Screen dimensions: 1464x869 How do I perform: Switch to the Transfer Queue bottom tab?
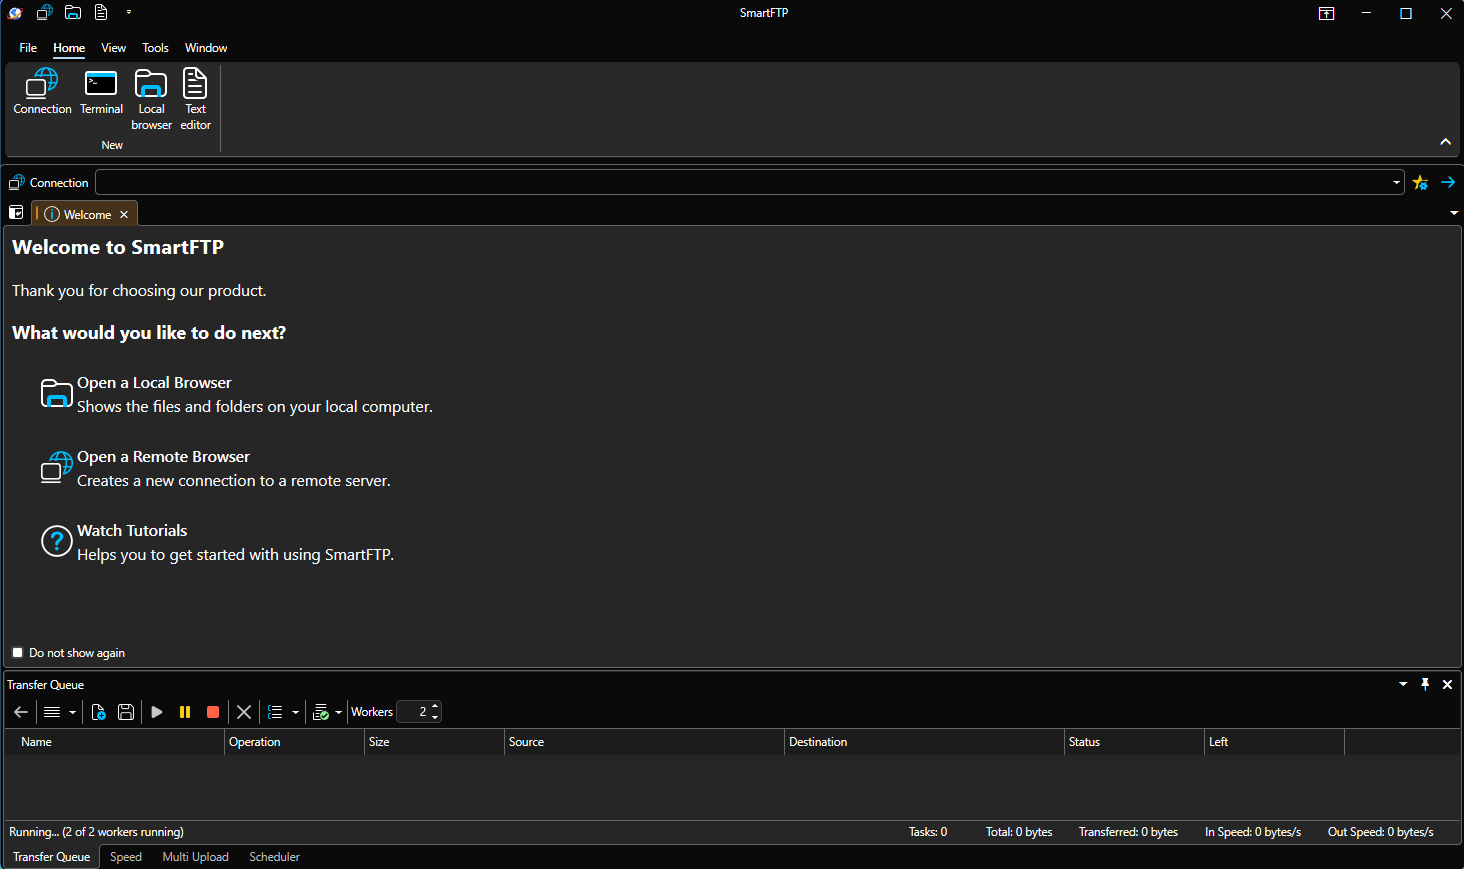click(x=51, y=857)
